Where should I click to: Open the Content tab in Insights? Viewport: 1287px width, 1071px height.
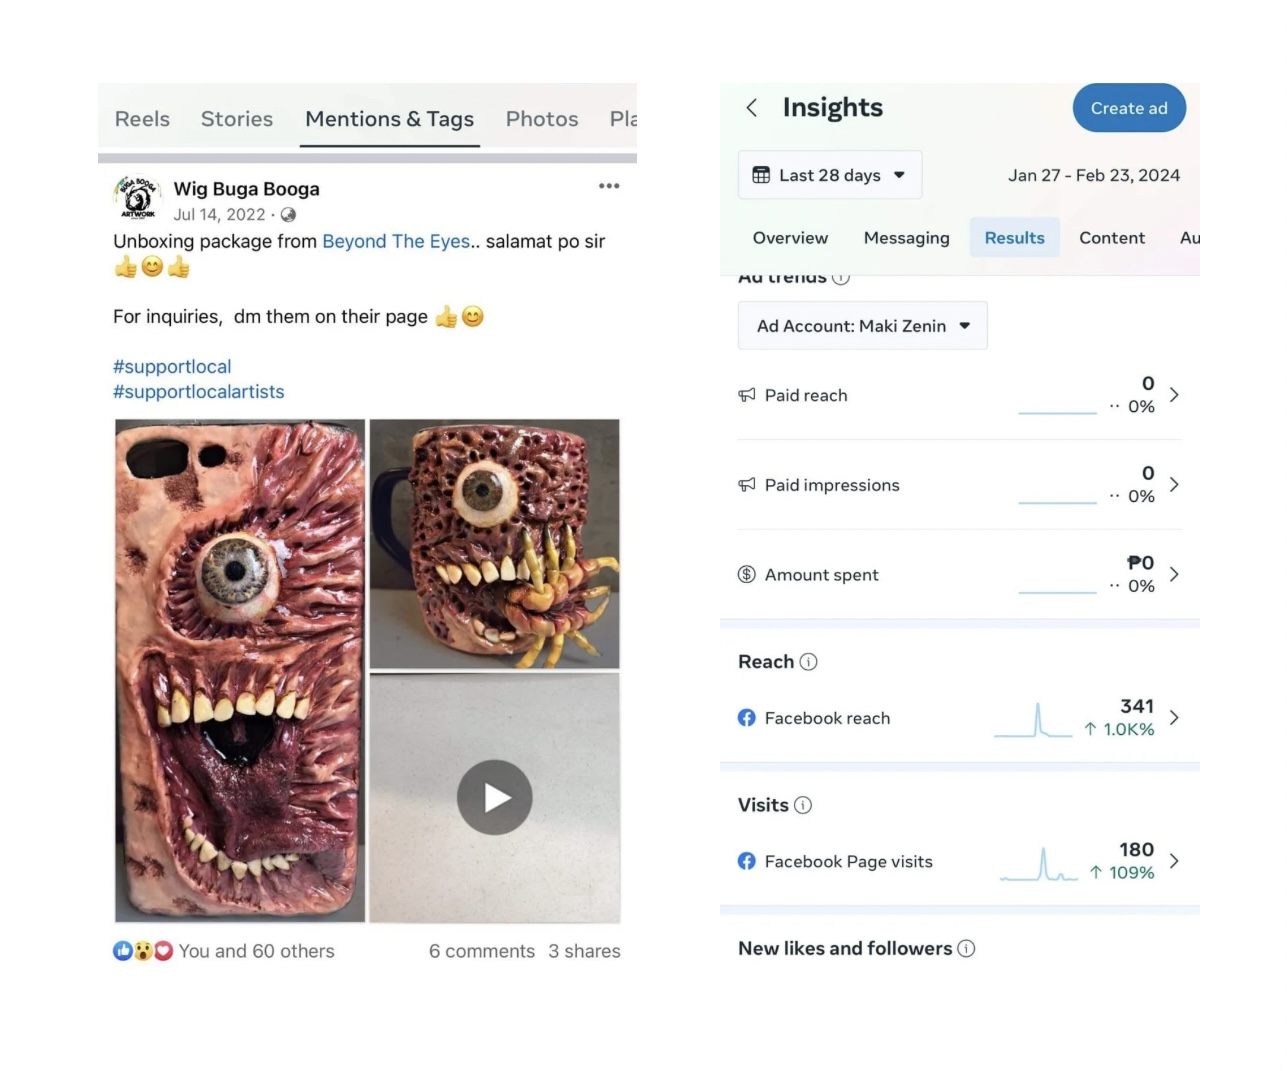coord(1112,238)
